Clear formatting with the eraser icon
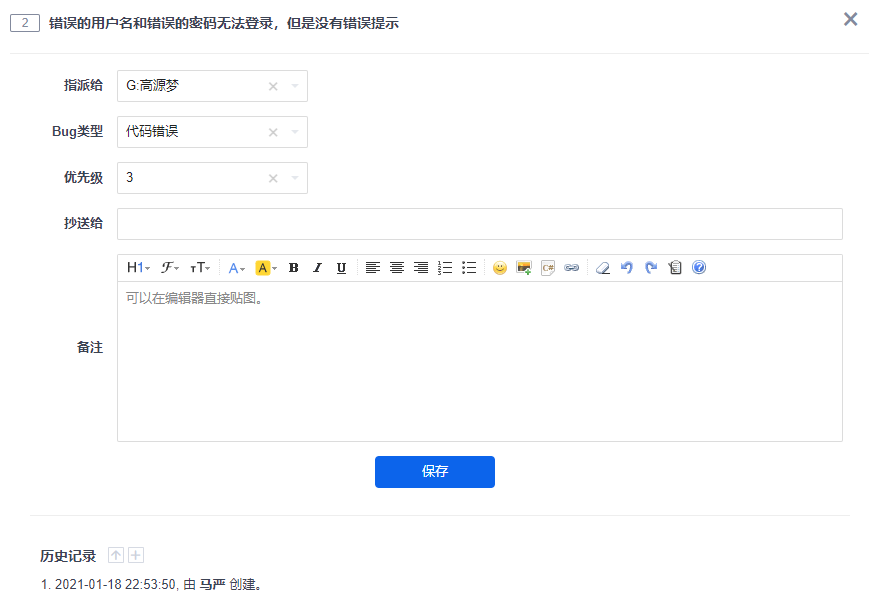 pos(602,267)
